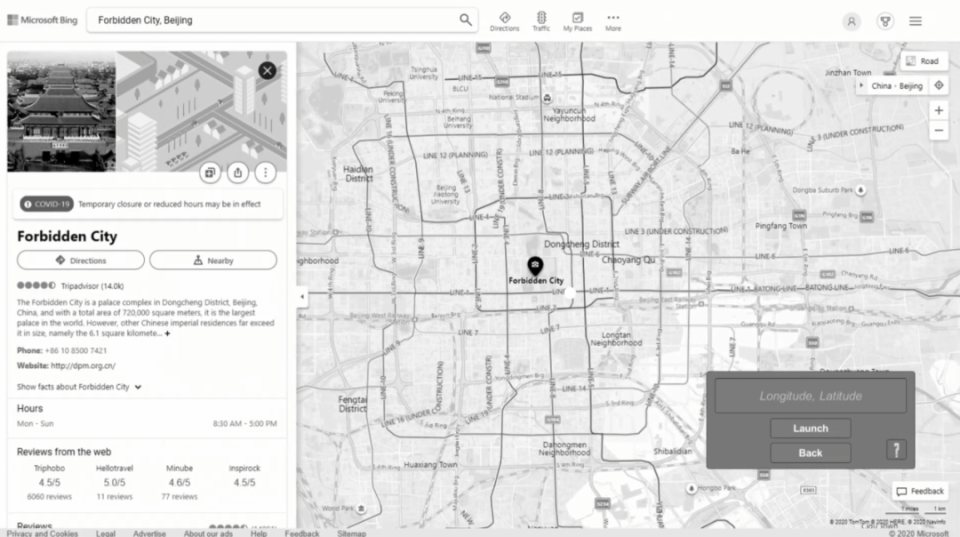
Task: Click the Back button in the overlay
Action: tap(811, 453)
